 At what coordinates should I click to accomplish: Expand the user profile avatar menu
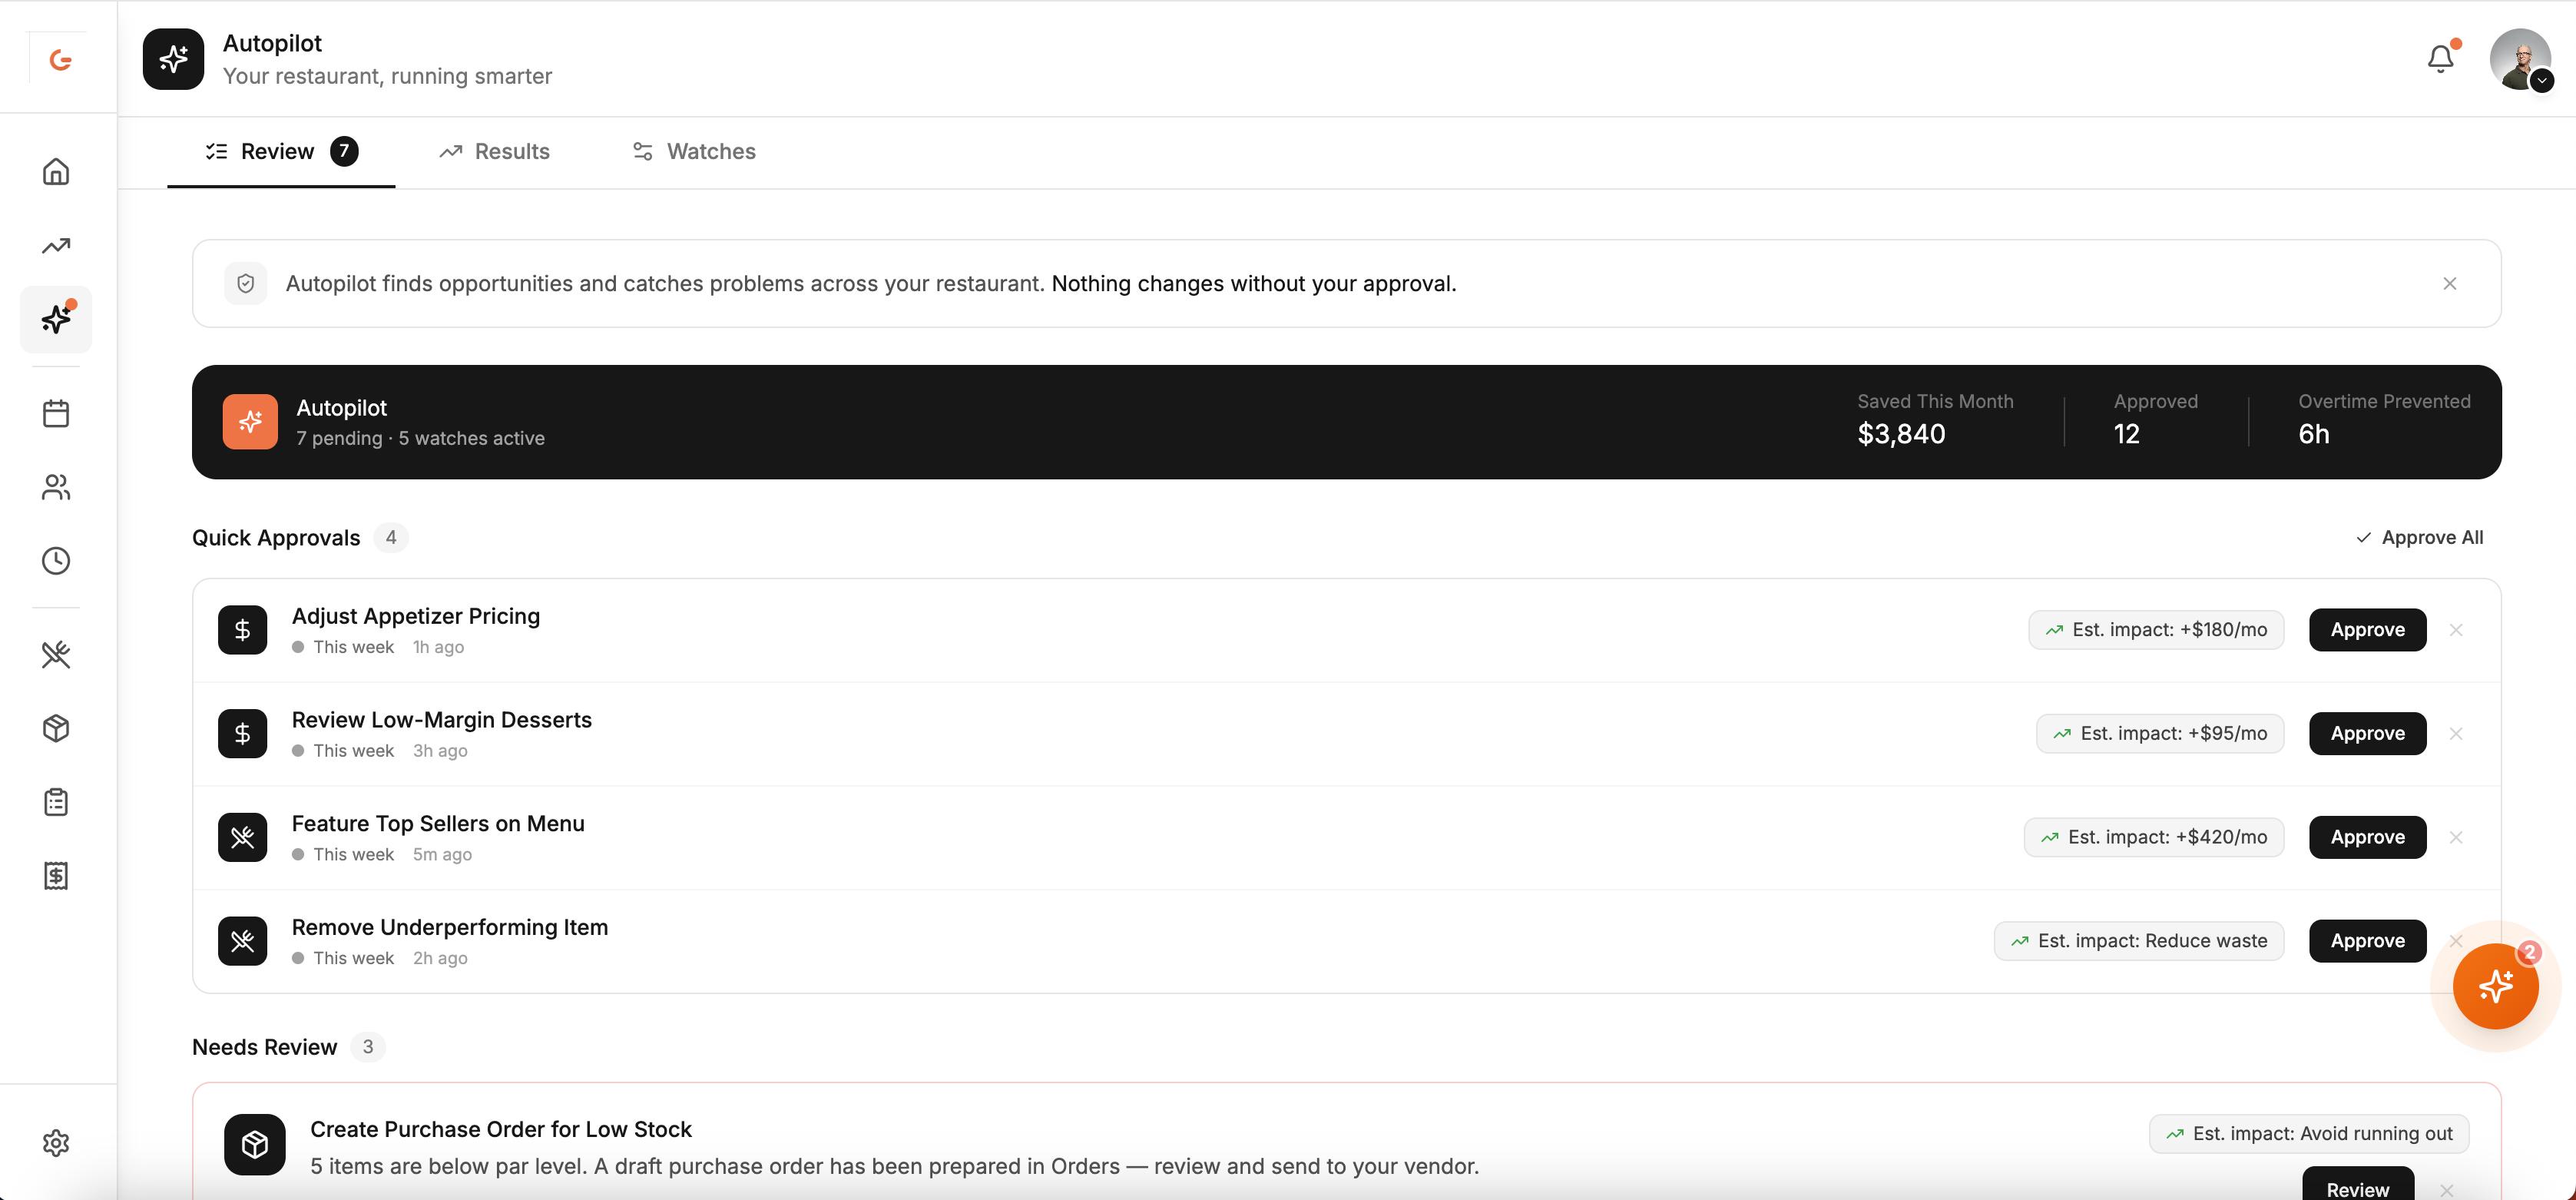[2520, 60]
